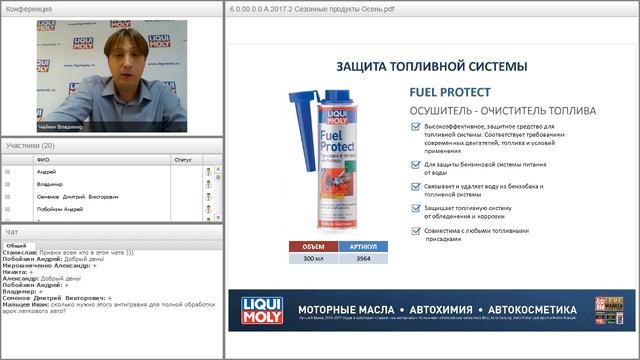This screenshot has height=360, width=640.
Task: Click Никита's chat message
Action: click(18, 272)
